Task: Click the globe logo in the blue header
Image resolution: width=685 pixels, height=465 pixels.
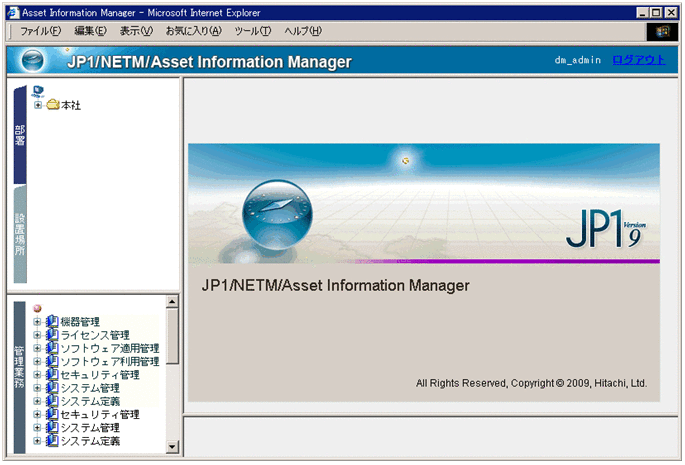Action: (x=33, y=60)
